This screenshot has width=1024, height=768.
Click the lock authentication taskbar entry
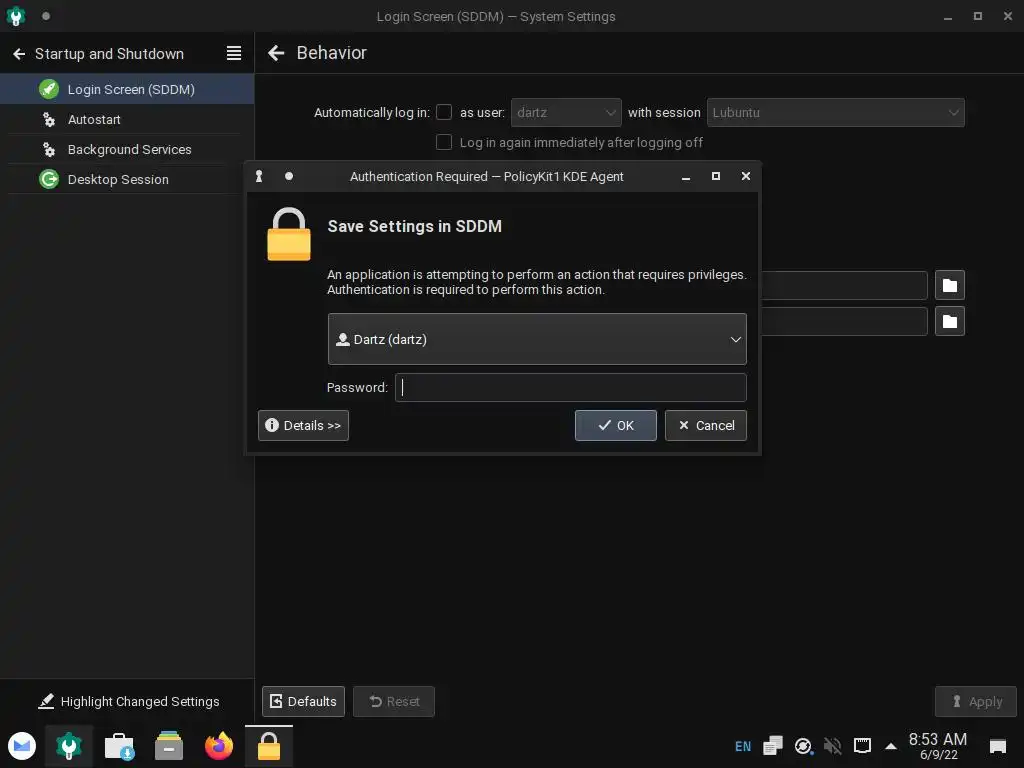pyautogui.click(x=268, y=746)
